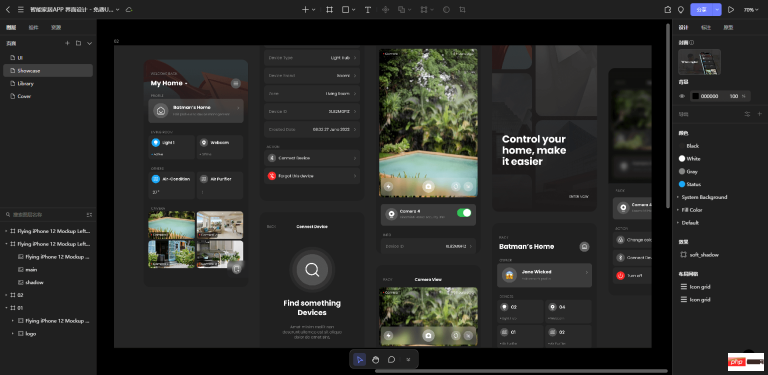Toggle the Camera 4 green switch

[464, 212]
